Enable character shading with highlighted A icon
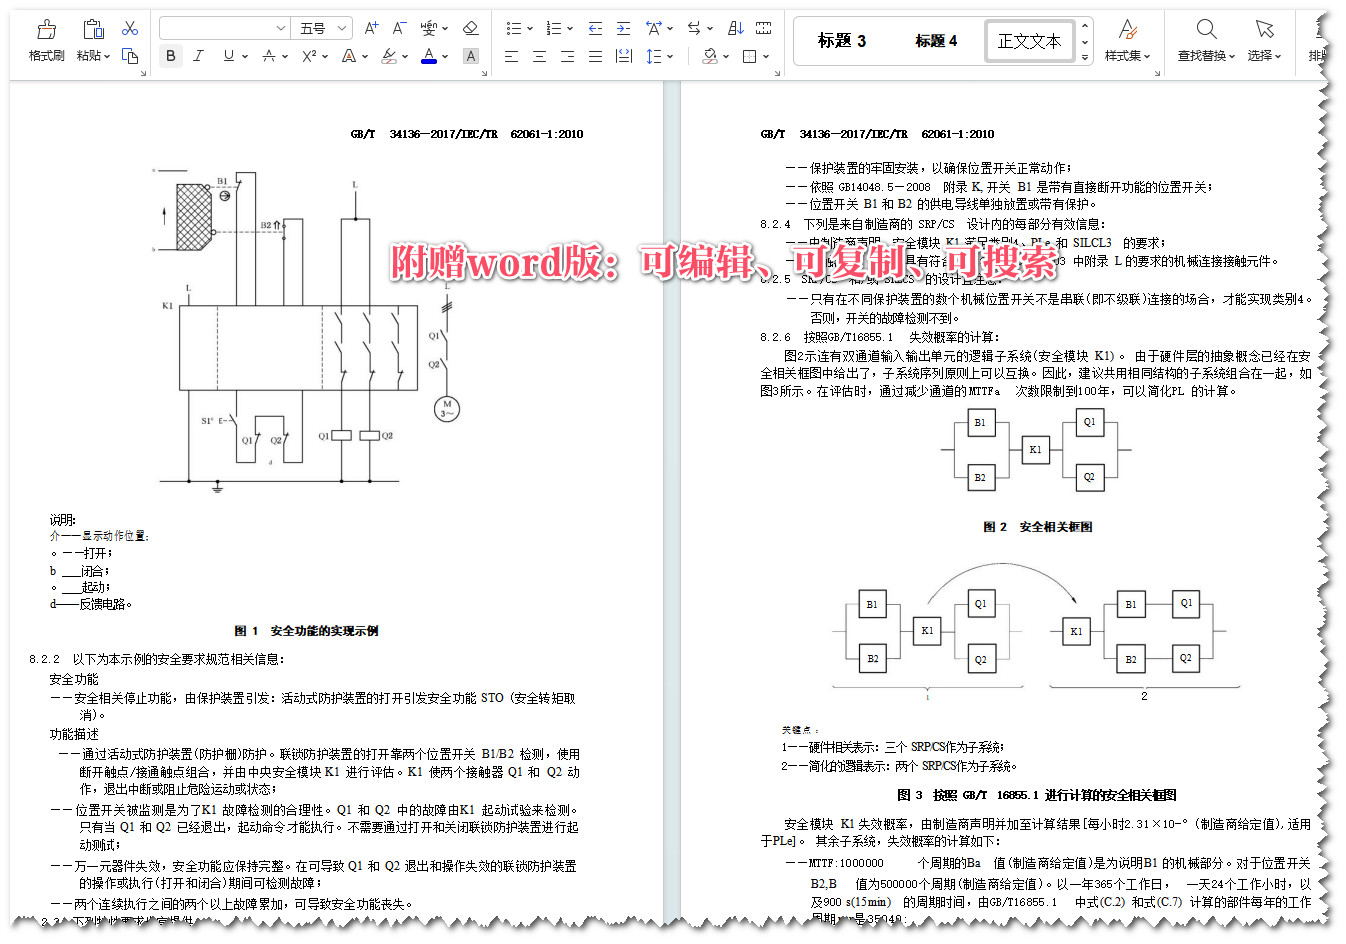 tap(470, 57)
